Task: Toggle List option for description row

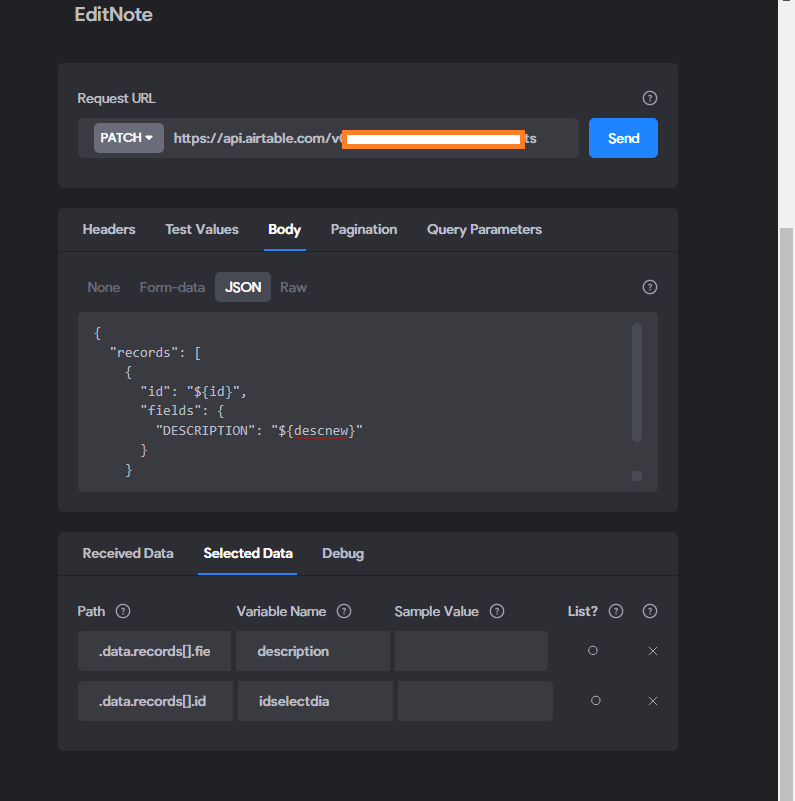Action: point(593,650)
